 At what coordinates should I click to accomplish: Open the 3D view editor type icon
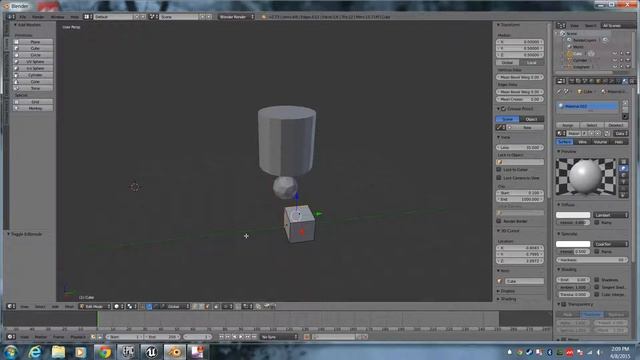click(x=11, y=306)
